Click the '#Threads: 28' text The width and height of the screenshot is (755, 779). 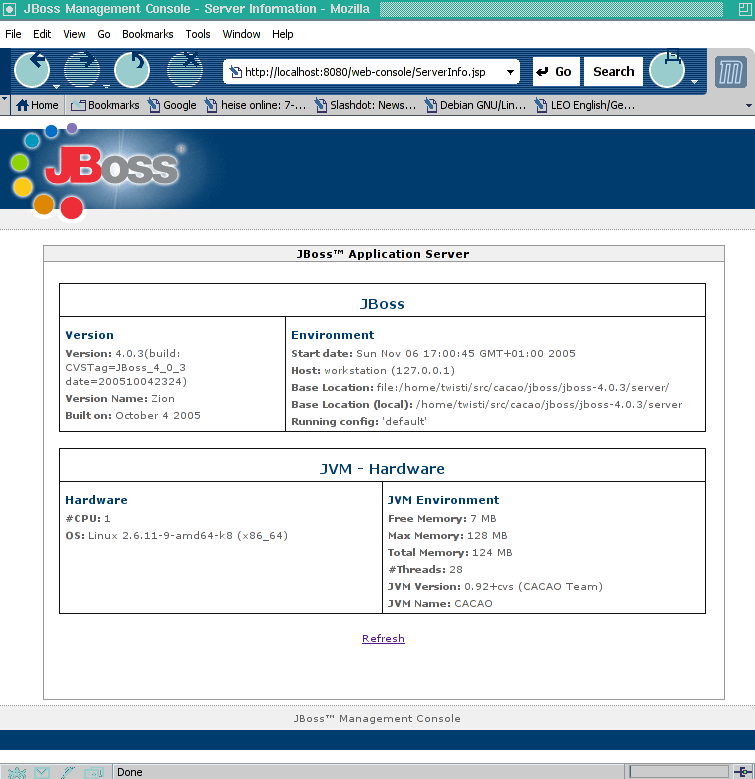coord(425,569)
